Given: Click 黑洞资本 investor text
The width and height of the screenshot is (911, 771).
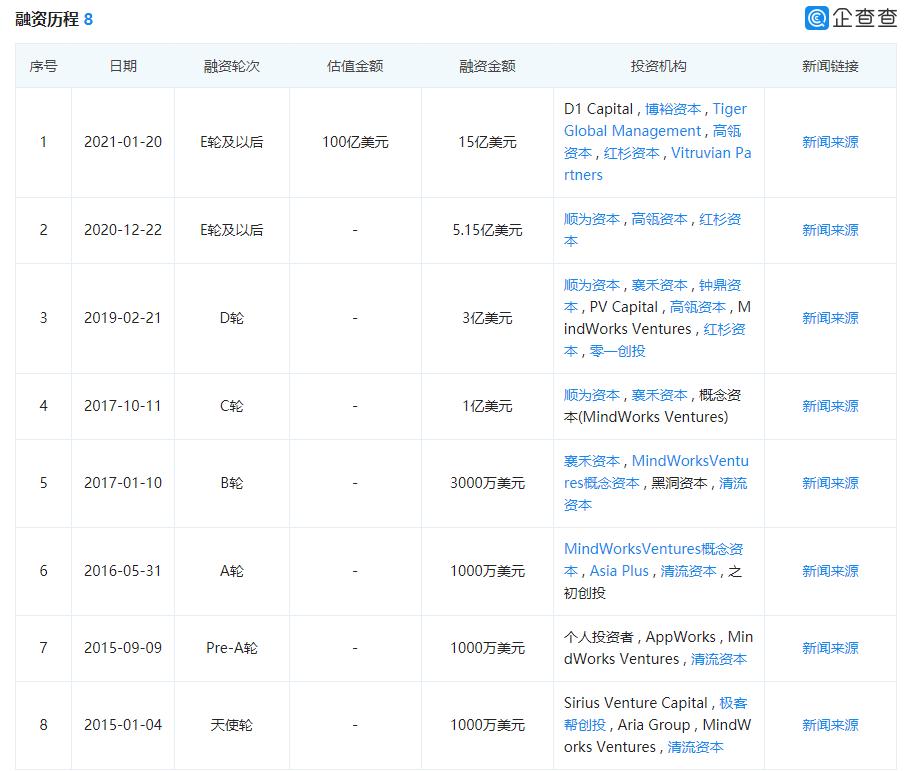Looking at the screenshot, I should (x=679, y=483).
